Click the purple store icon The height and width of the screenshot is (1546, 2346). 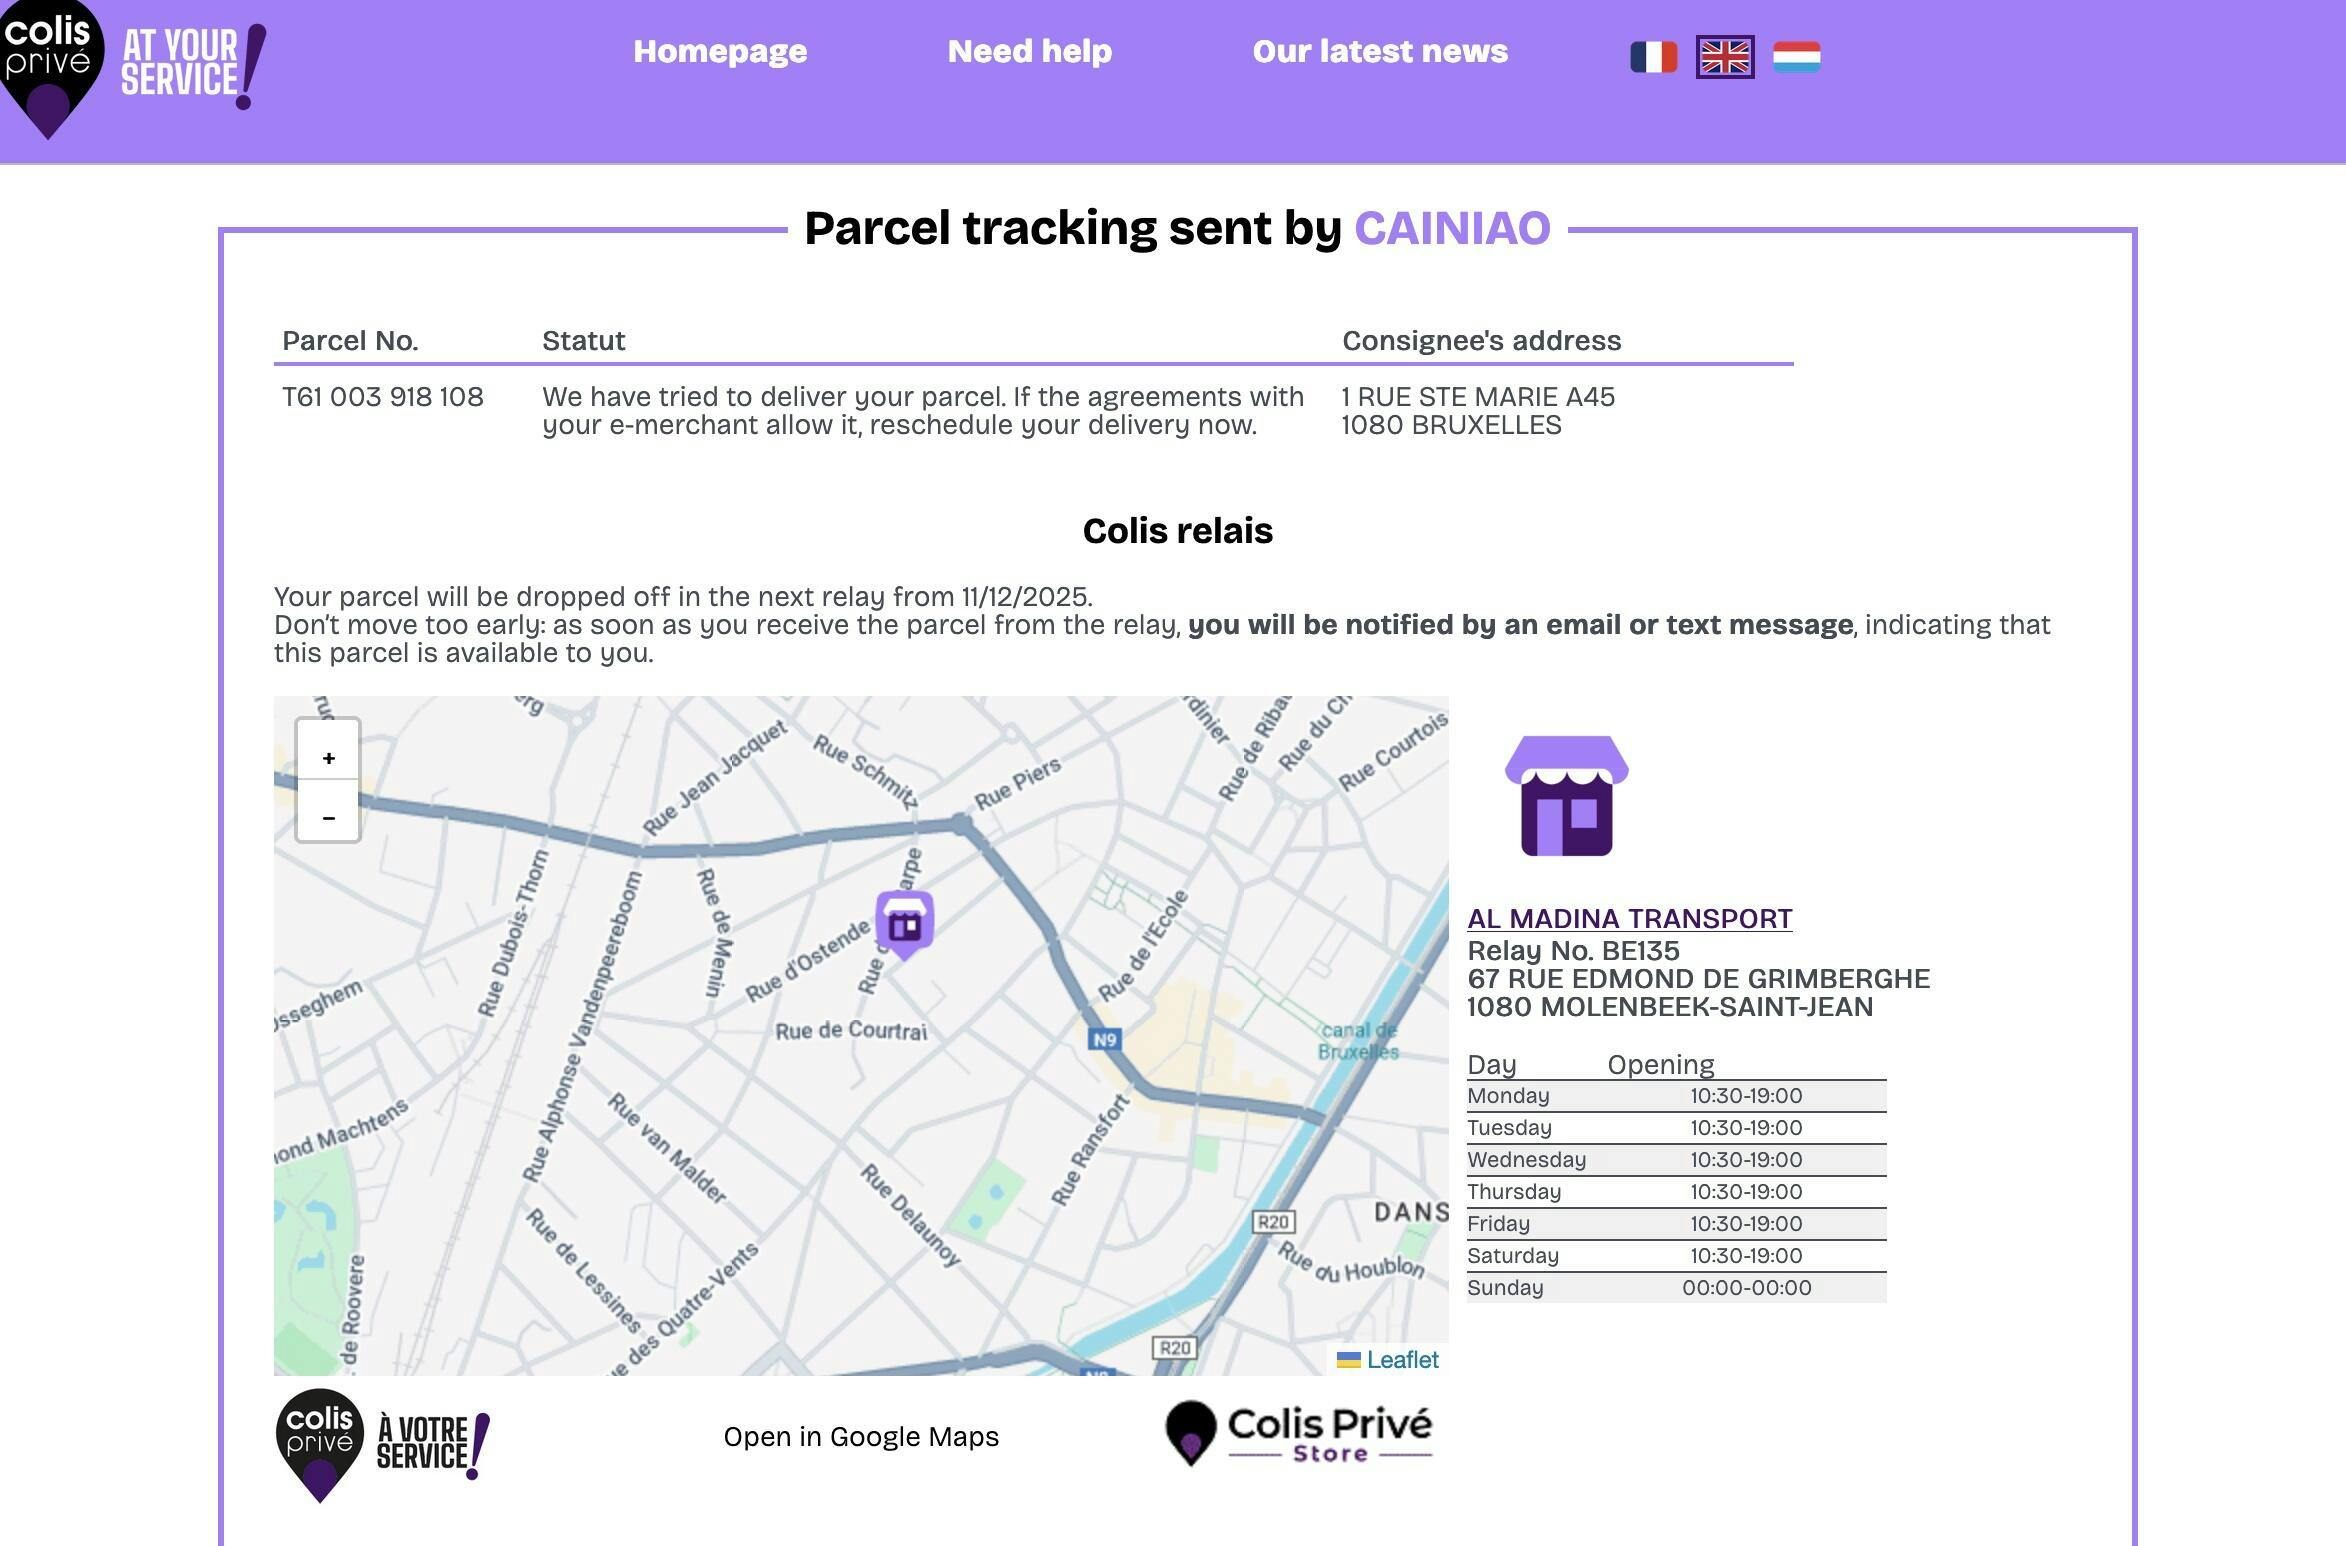click(x=1566, y=796)
